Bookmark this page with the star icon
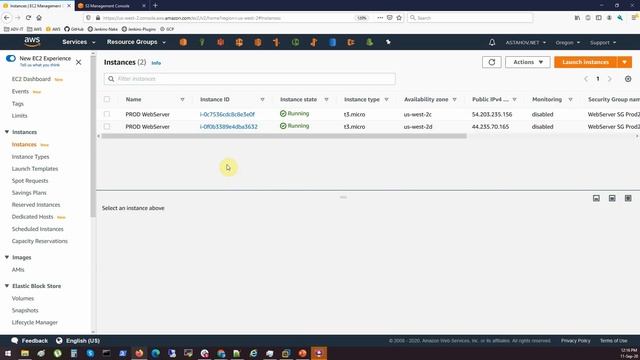 tap(399, 18)
